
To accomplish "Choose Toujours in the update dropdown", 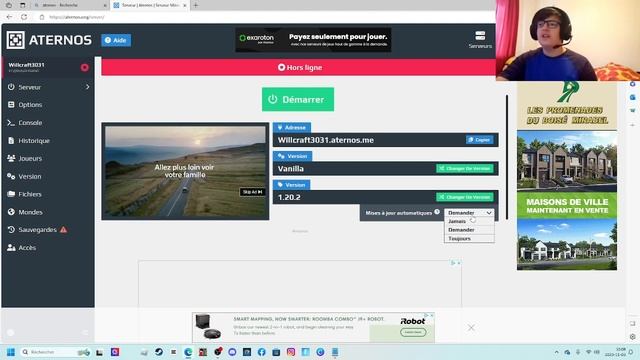I will pyautogui.click(x=469, y=238).
